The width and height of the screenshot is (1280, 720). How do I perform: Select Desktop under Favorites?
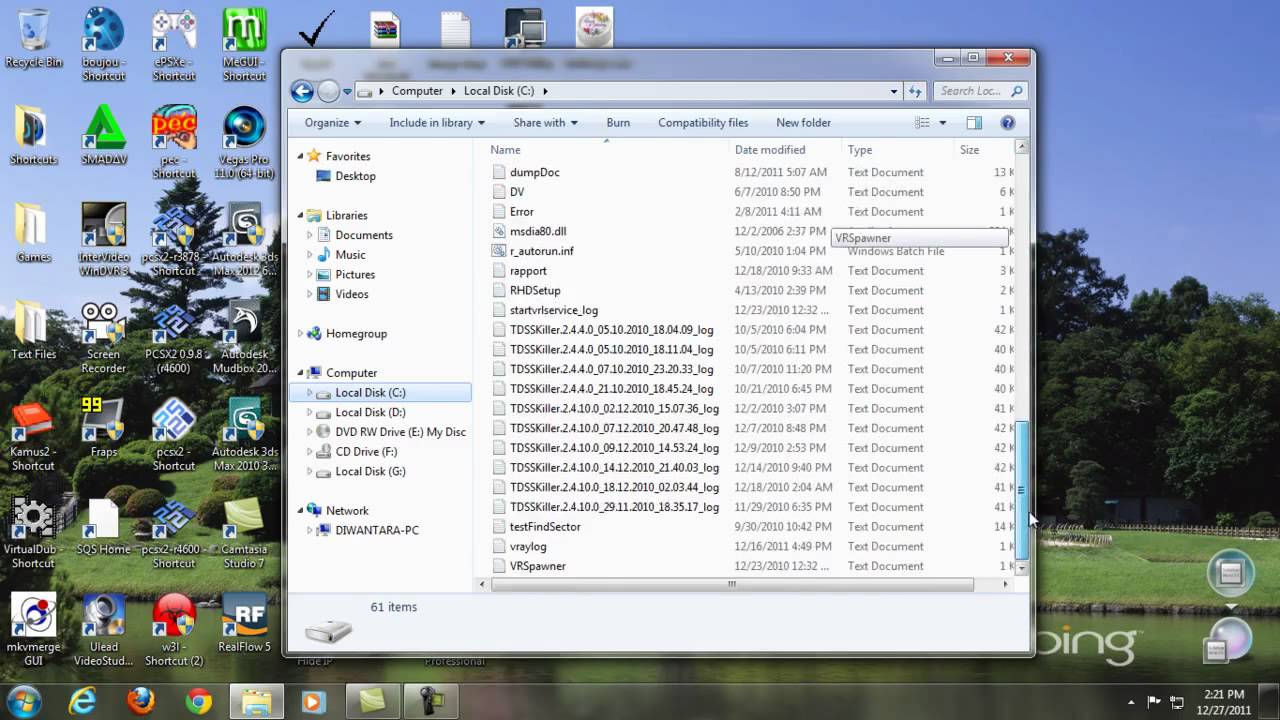tap(355, 176)
